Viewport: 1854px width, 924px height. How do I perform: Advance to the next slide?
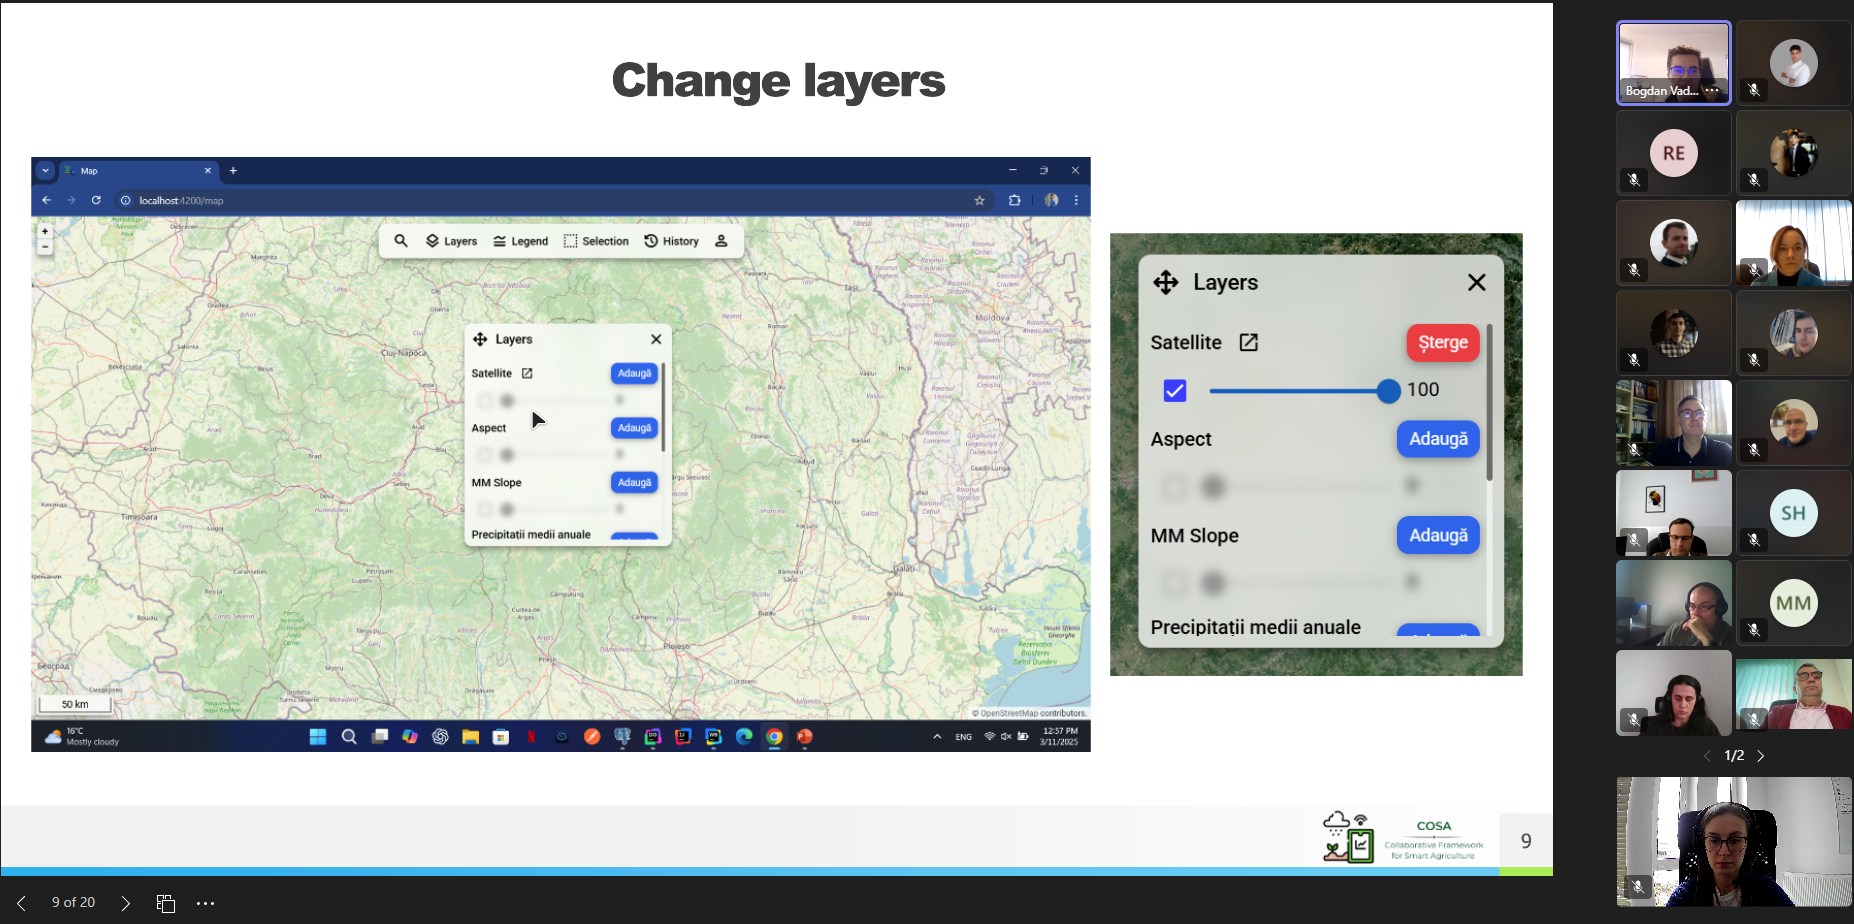point(125,903)
